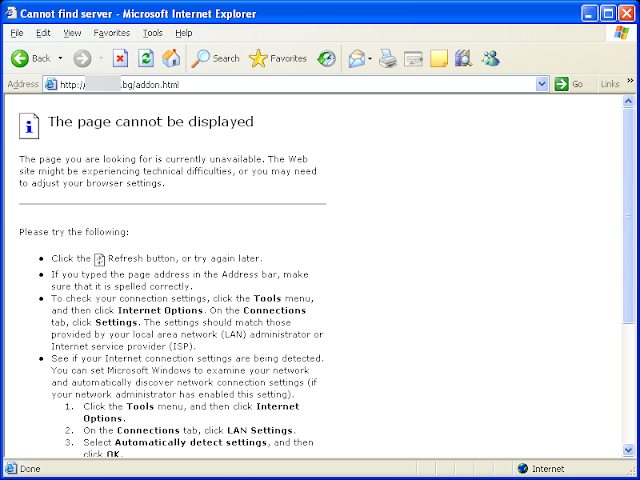Image resolution: width=640 pixels, height=480 pixels.
Task: Open the File menu
Action: (x=17, y=33)
